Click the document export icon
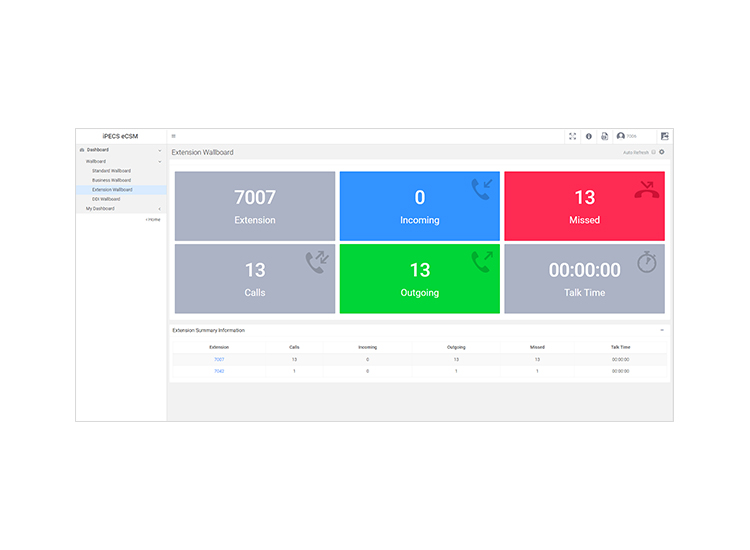The height and width of the screenshot is (550, 750). 605,136
